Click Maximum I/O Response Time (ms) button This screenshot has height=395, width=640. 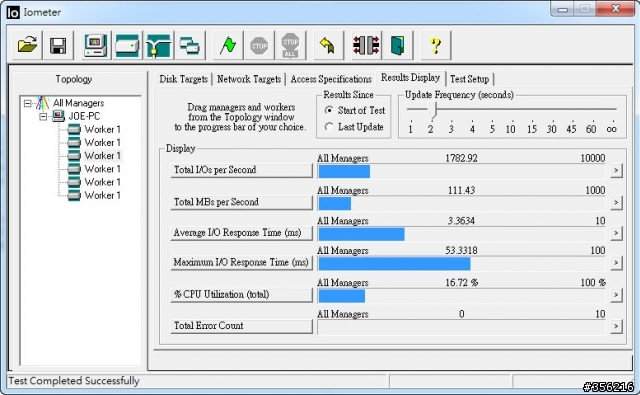point(241,262)
